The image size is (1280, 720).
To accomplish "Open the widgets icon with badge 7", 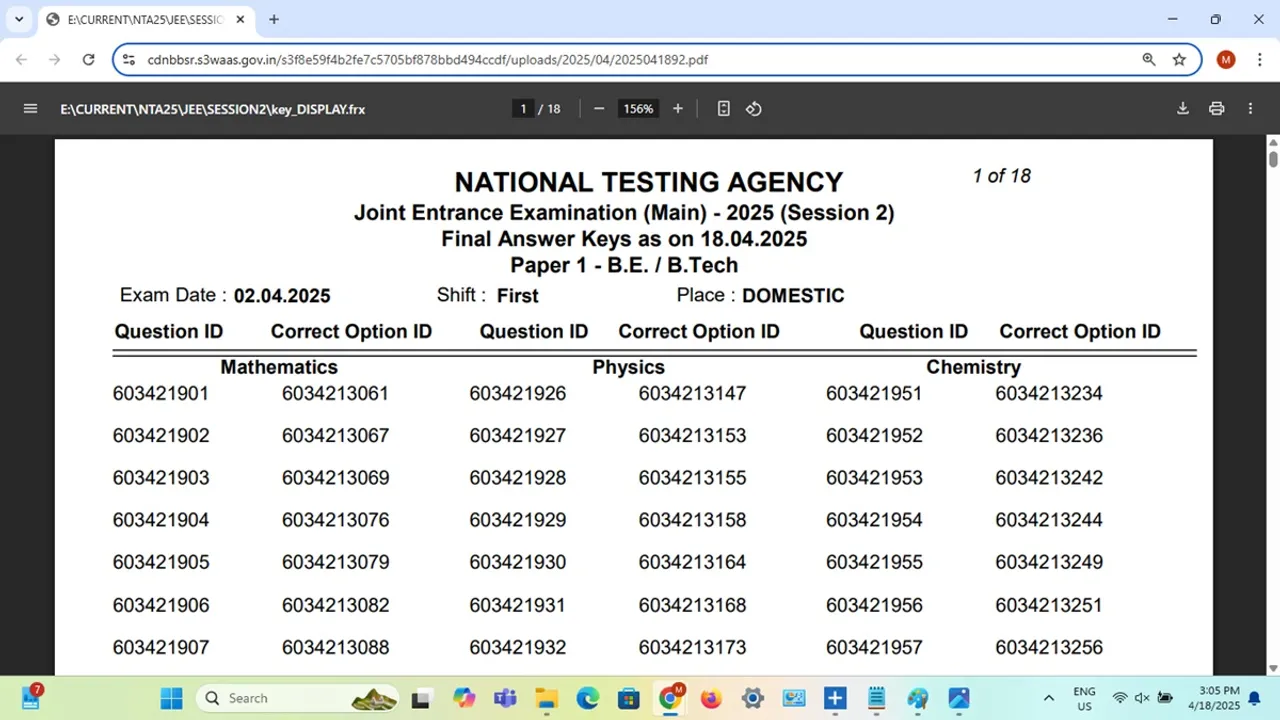I will [31, 697].
